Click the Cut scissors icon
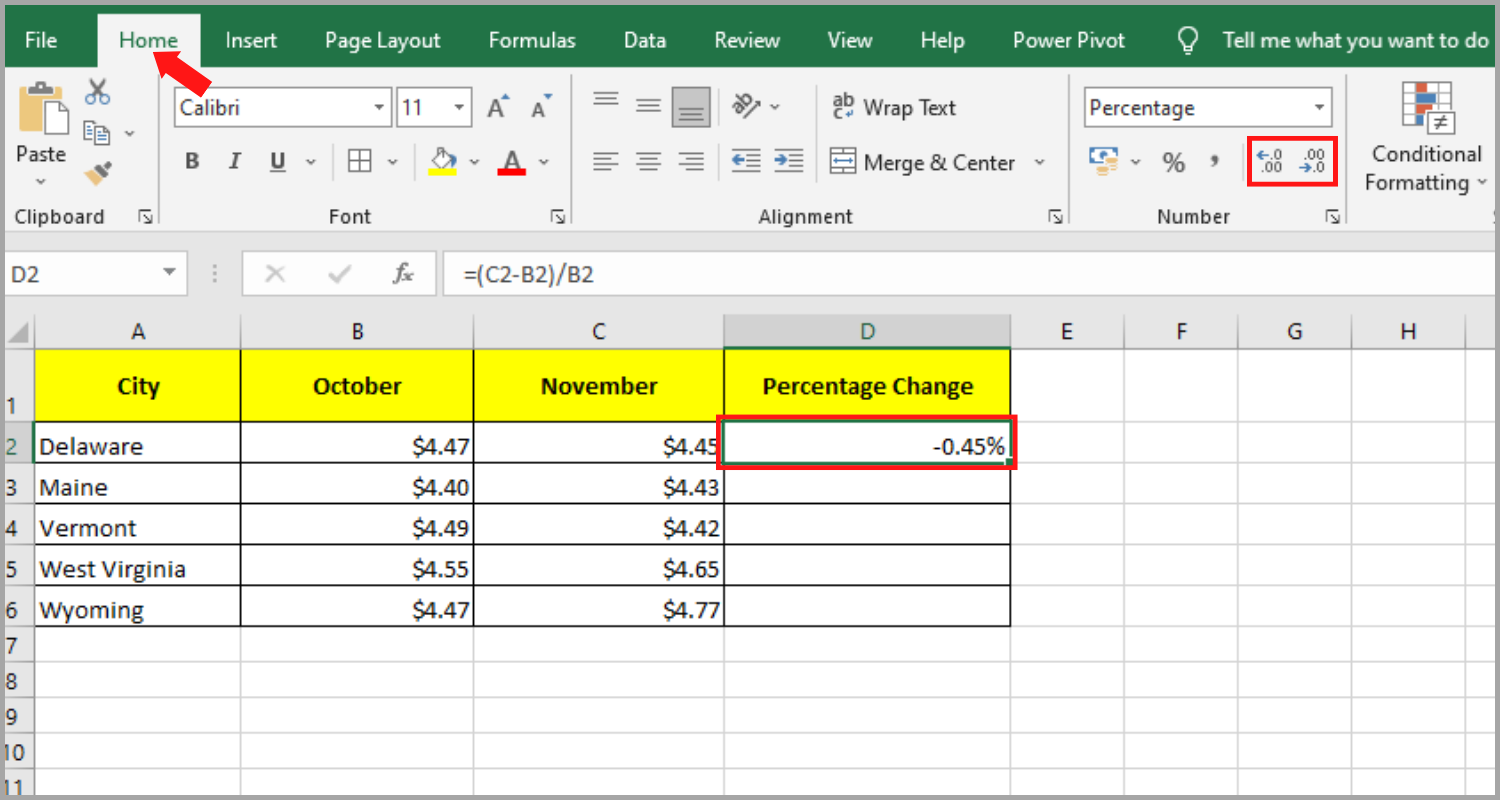1500x800 pixels. (x=97, y=90)
